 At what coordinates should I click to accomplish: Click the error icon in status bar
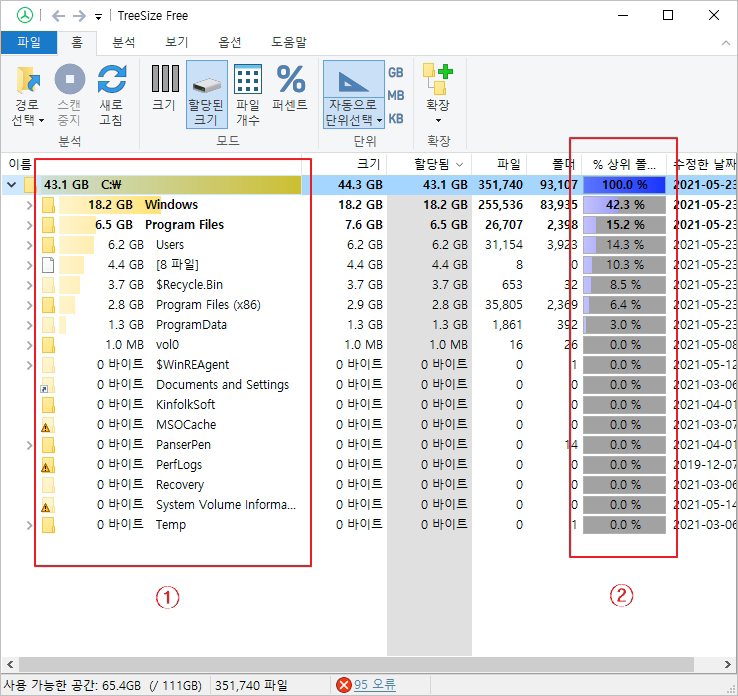(344, 685)
